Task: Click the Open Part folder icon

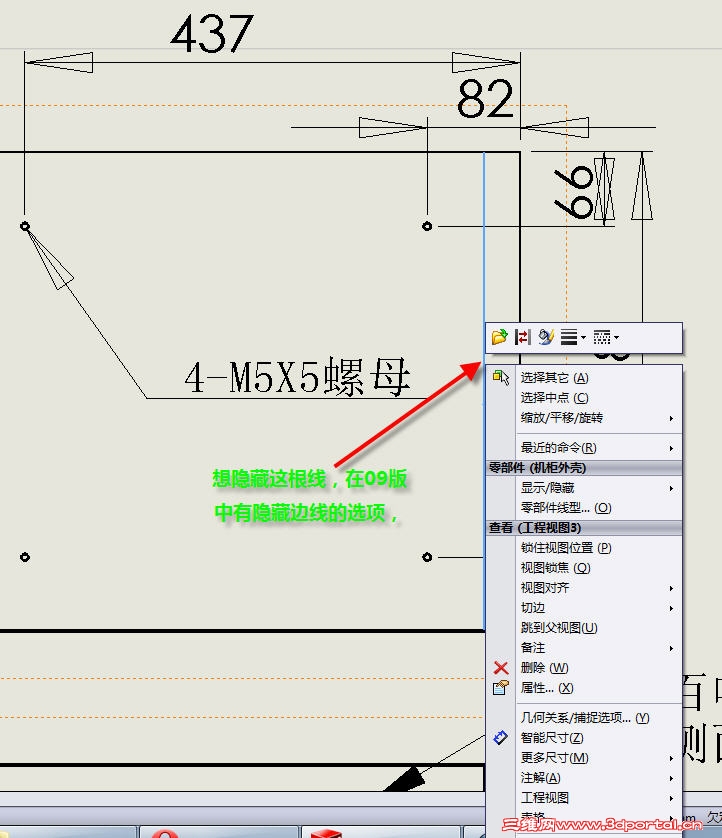Action: pos(499,337)
